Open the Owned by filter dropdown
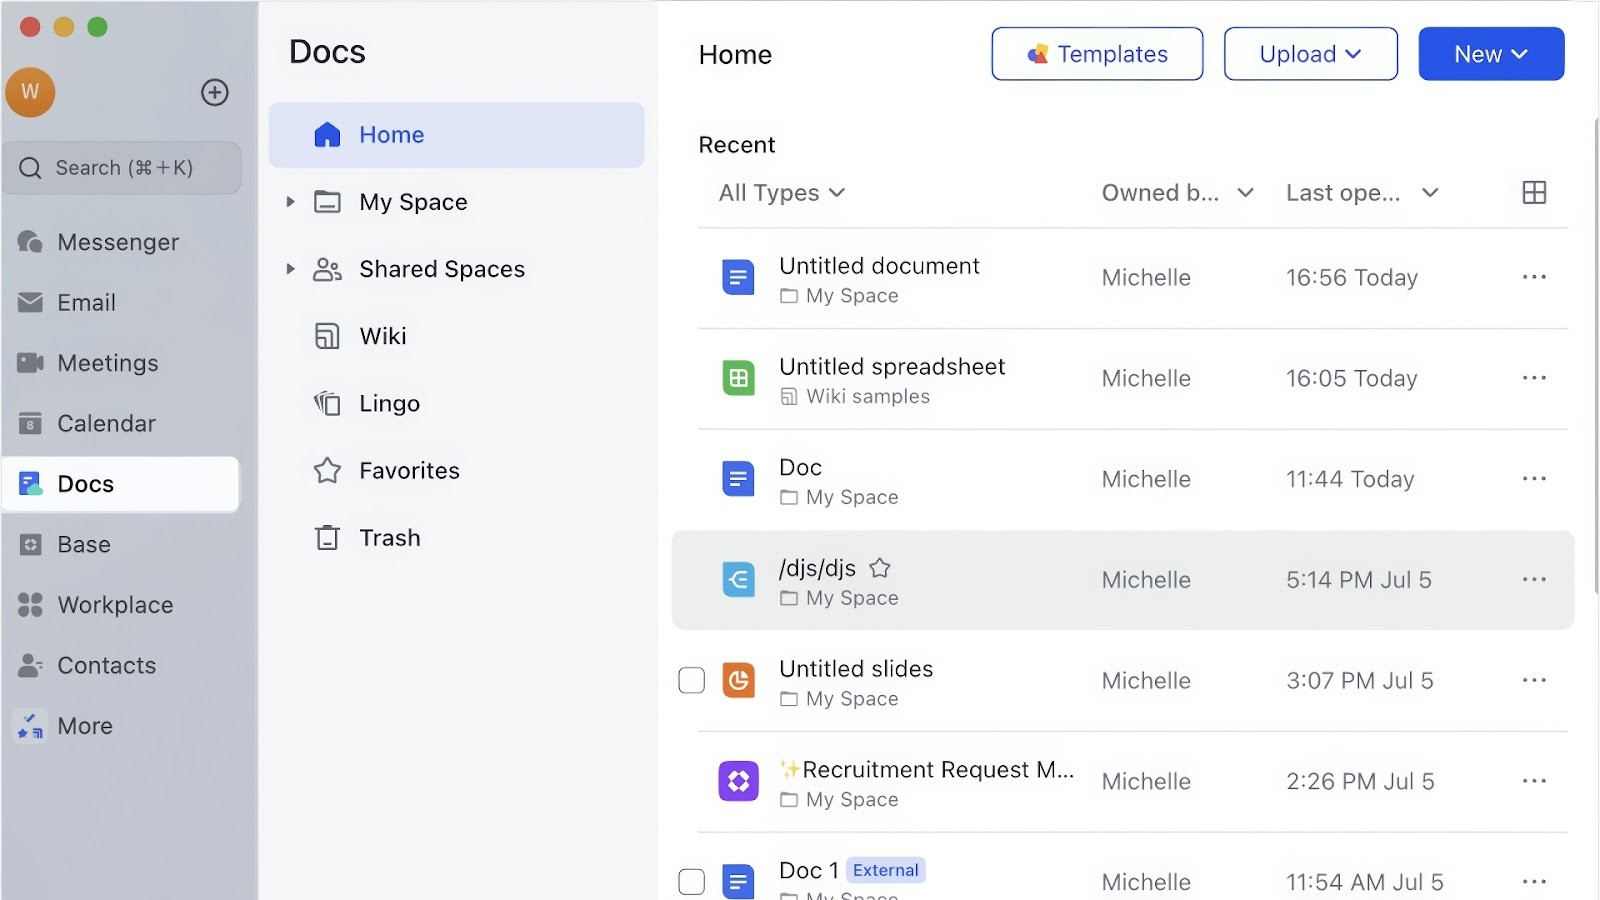 pyautogui.click(x=1175, y=192)
